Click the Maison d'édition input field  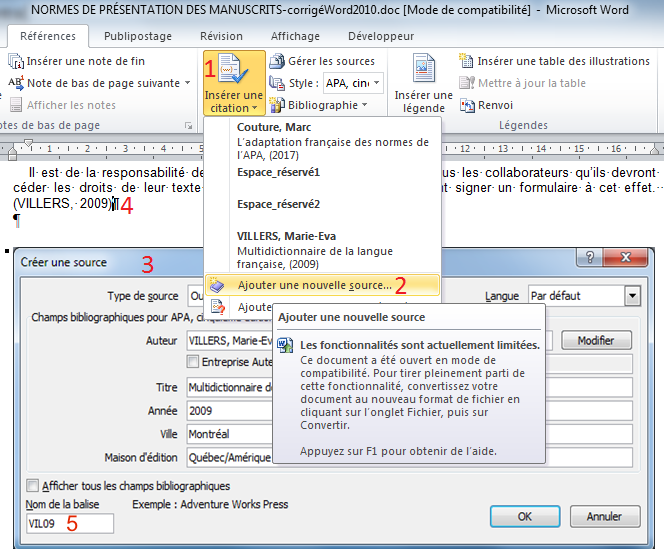[x=229, y=457]
